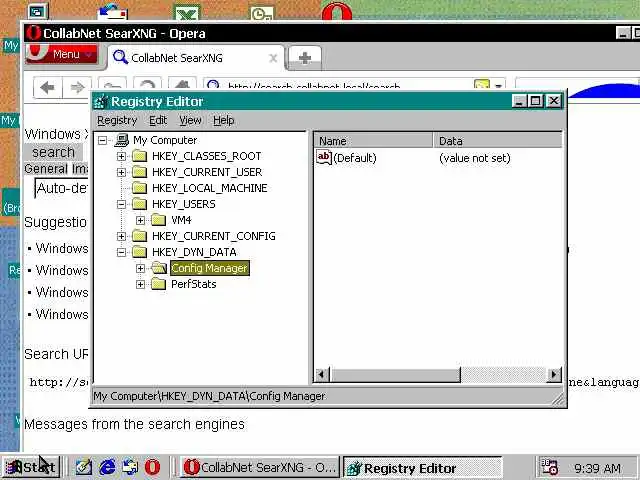Click the 9:39 AM system clock
This screenshot has height=480, width=640.
(598, 468)
